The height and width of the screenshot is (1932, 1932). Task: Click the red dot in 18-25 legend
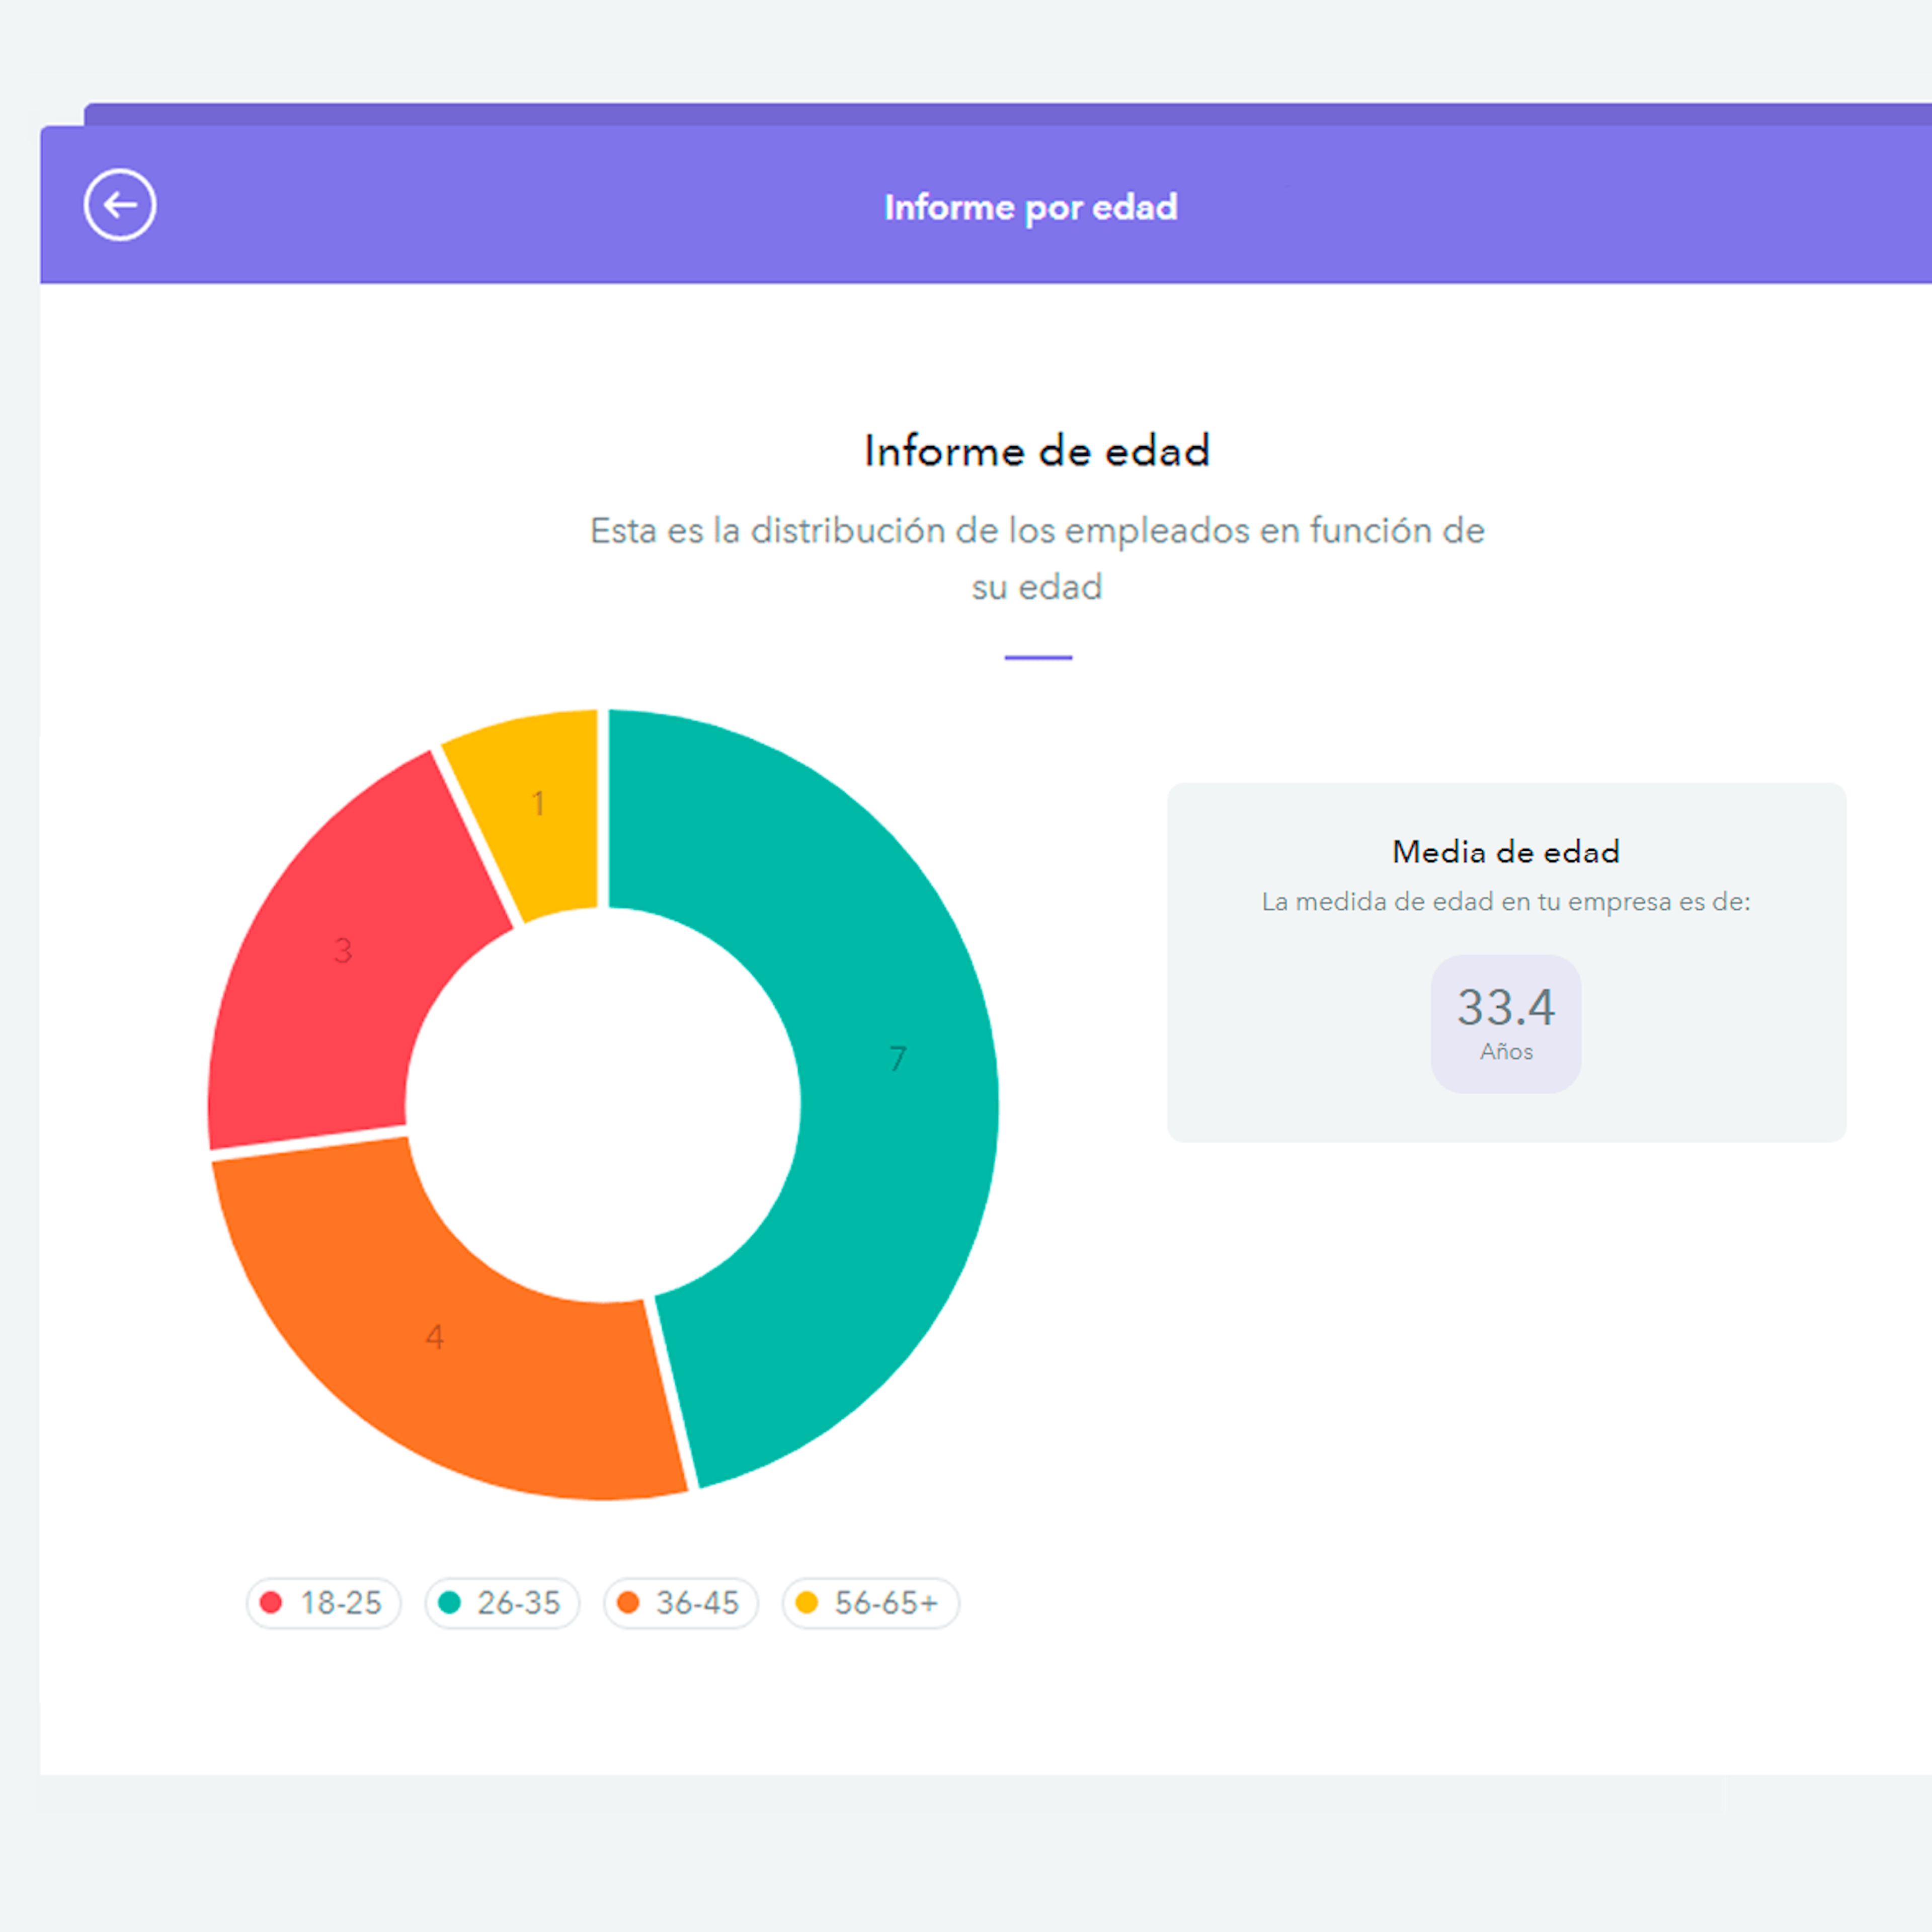pyautogui.click(x=270, y=1603)
